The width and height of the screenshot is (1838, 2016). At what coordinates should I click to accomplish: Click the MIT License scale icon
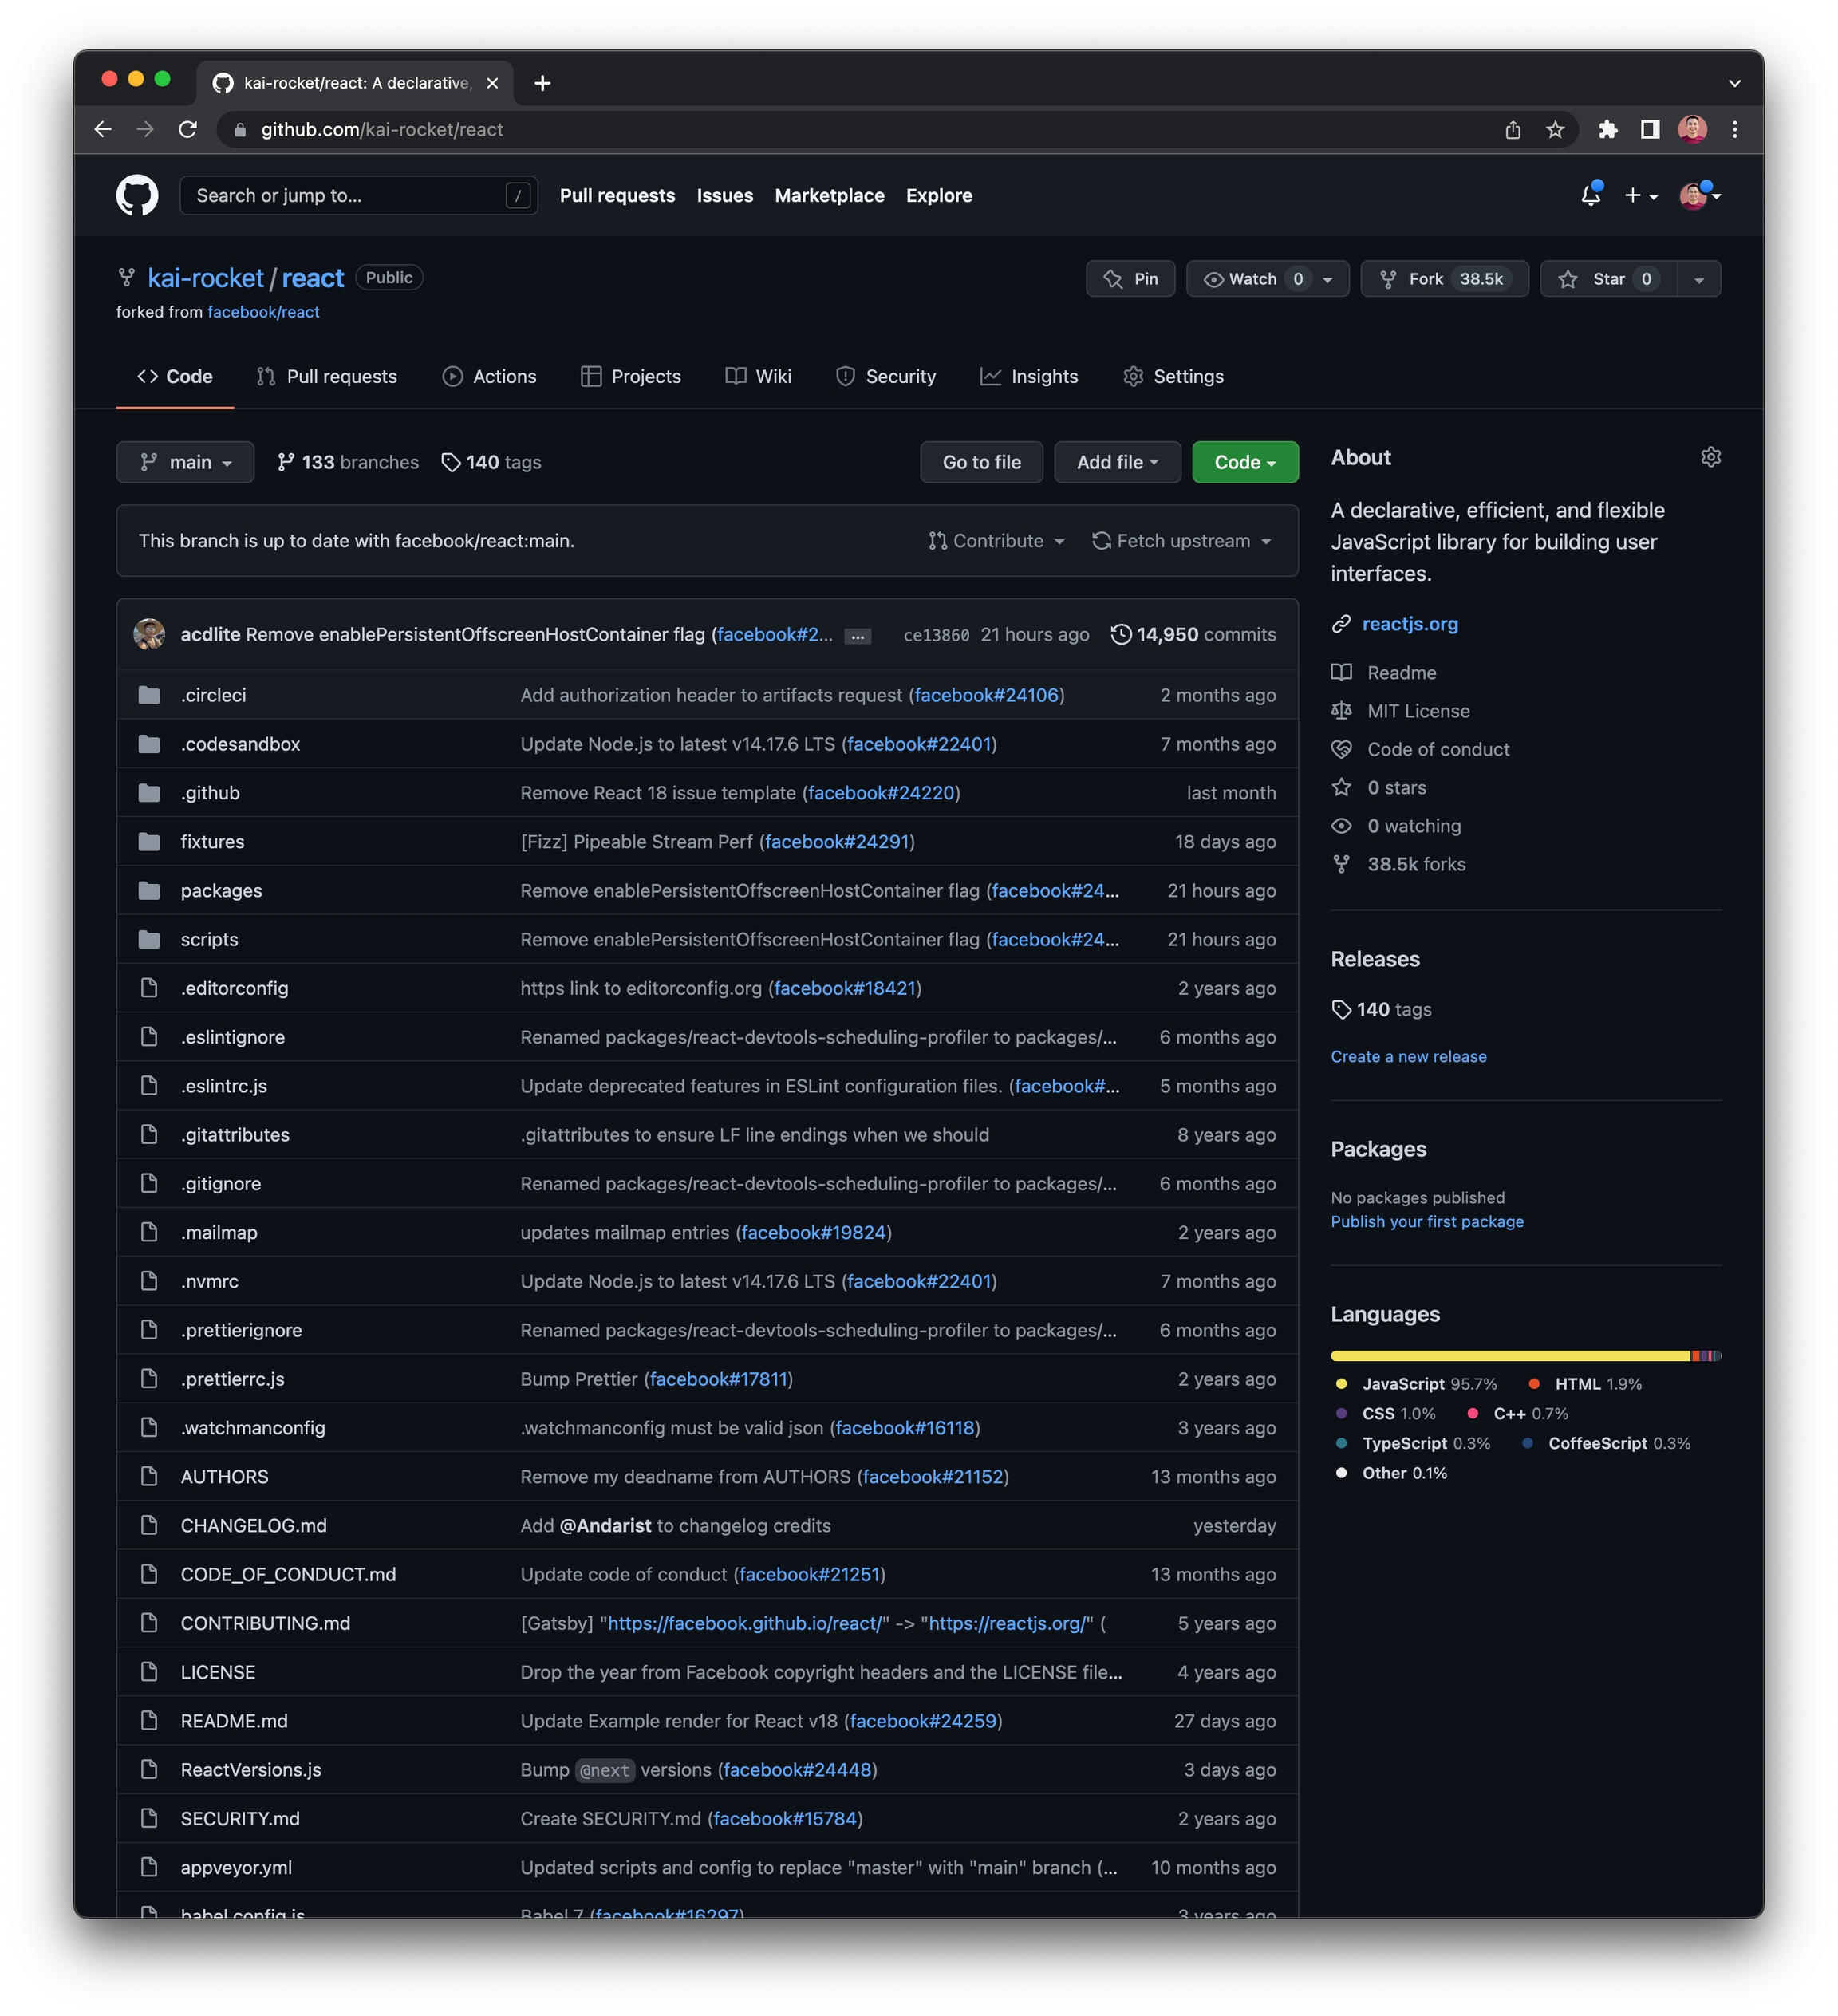(1341, 711)
